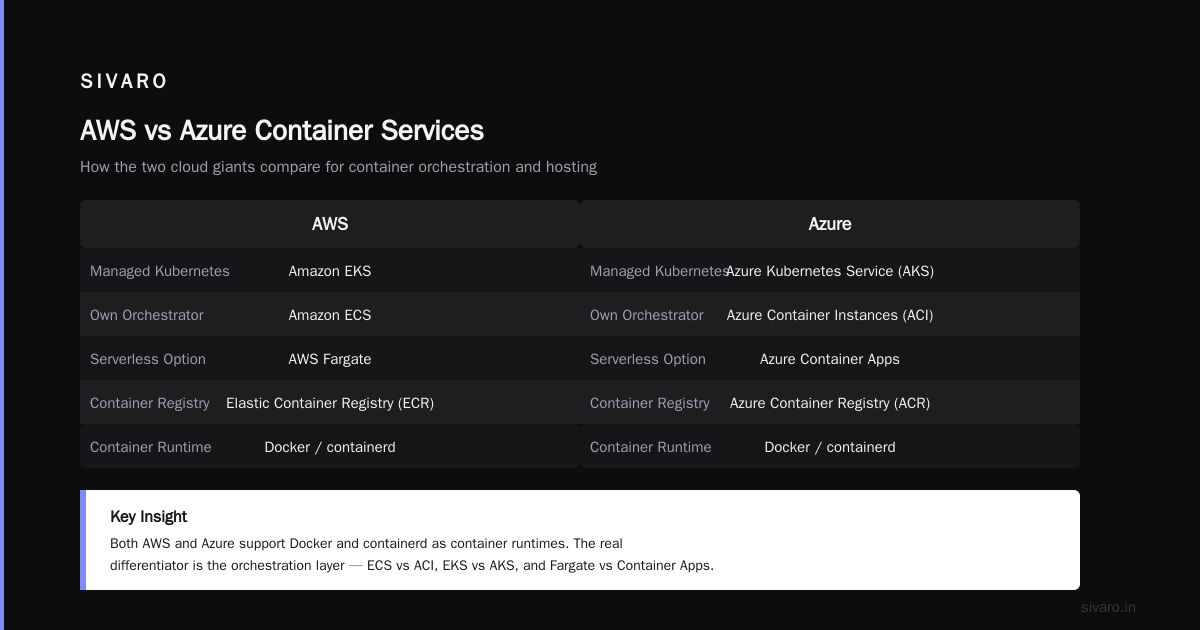Click the Amazon EKS cell
This screenshot has height=630, width=1200.
point(330,271)
